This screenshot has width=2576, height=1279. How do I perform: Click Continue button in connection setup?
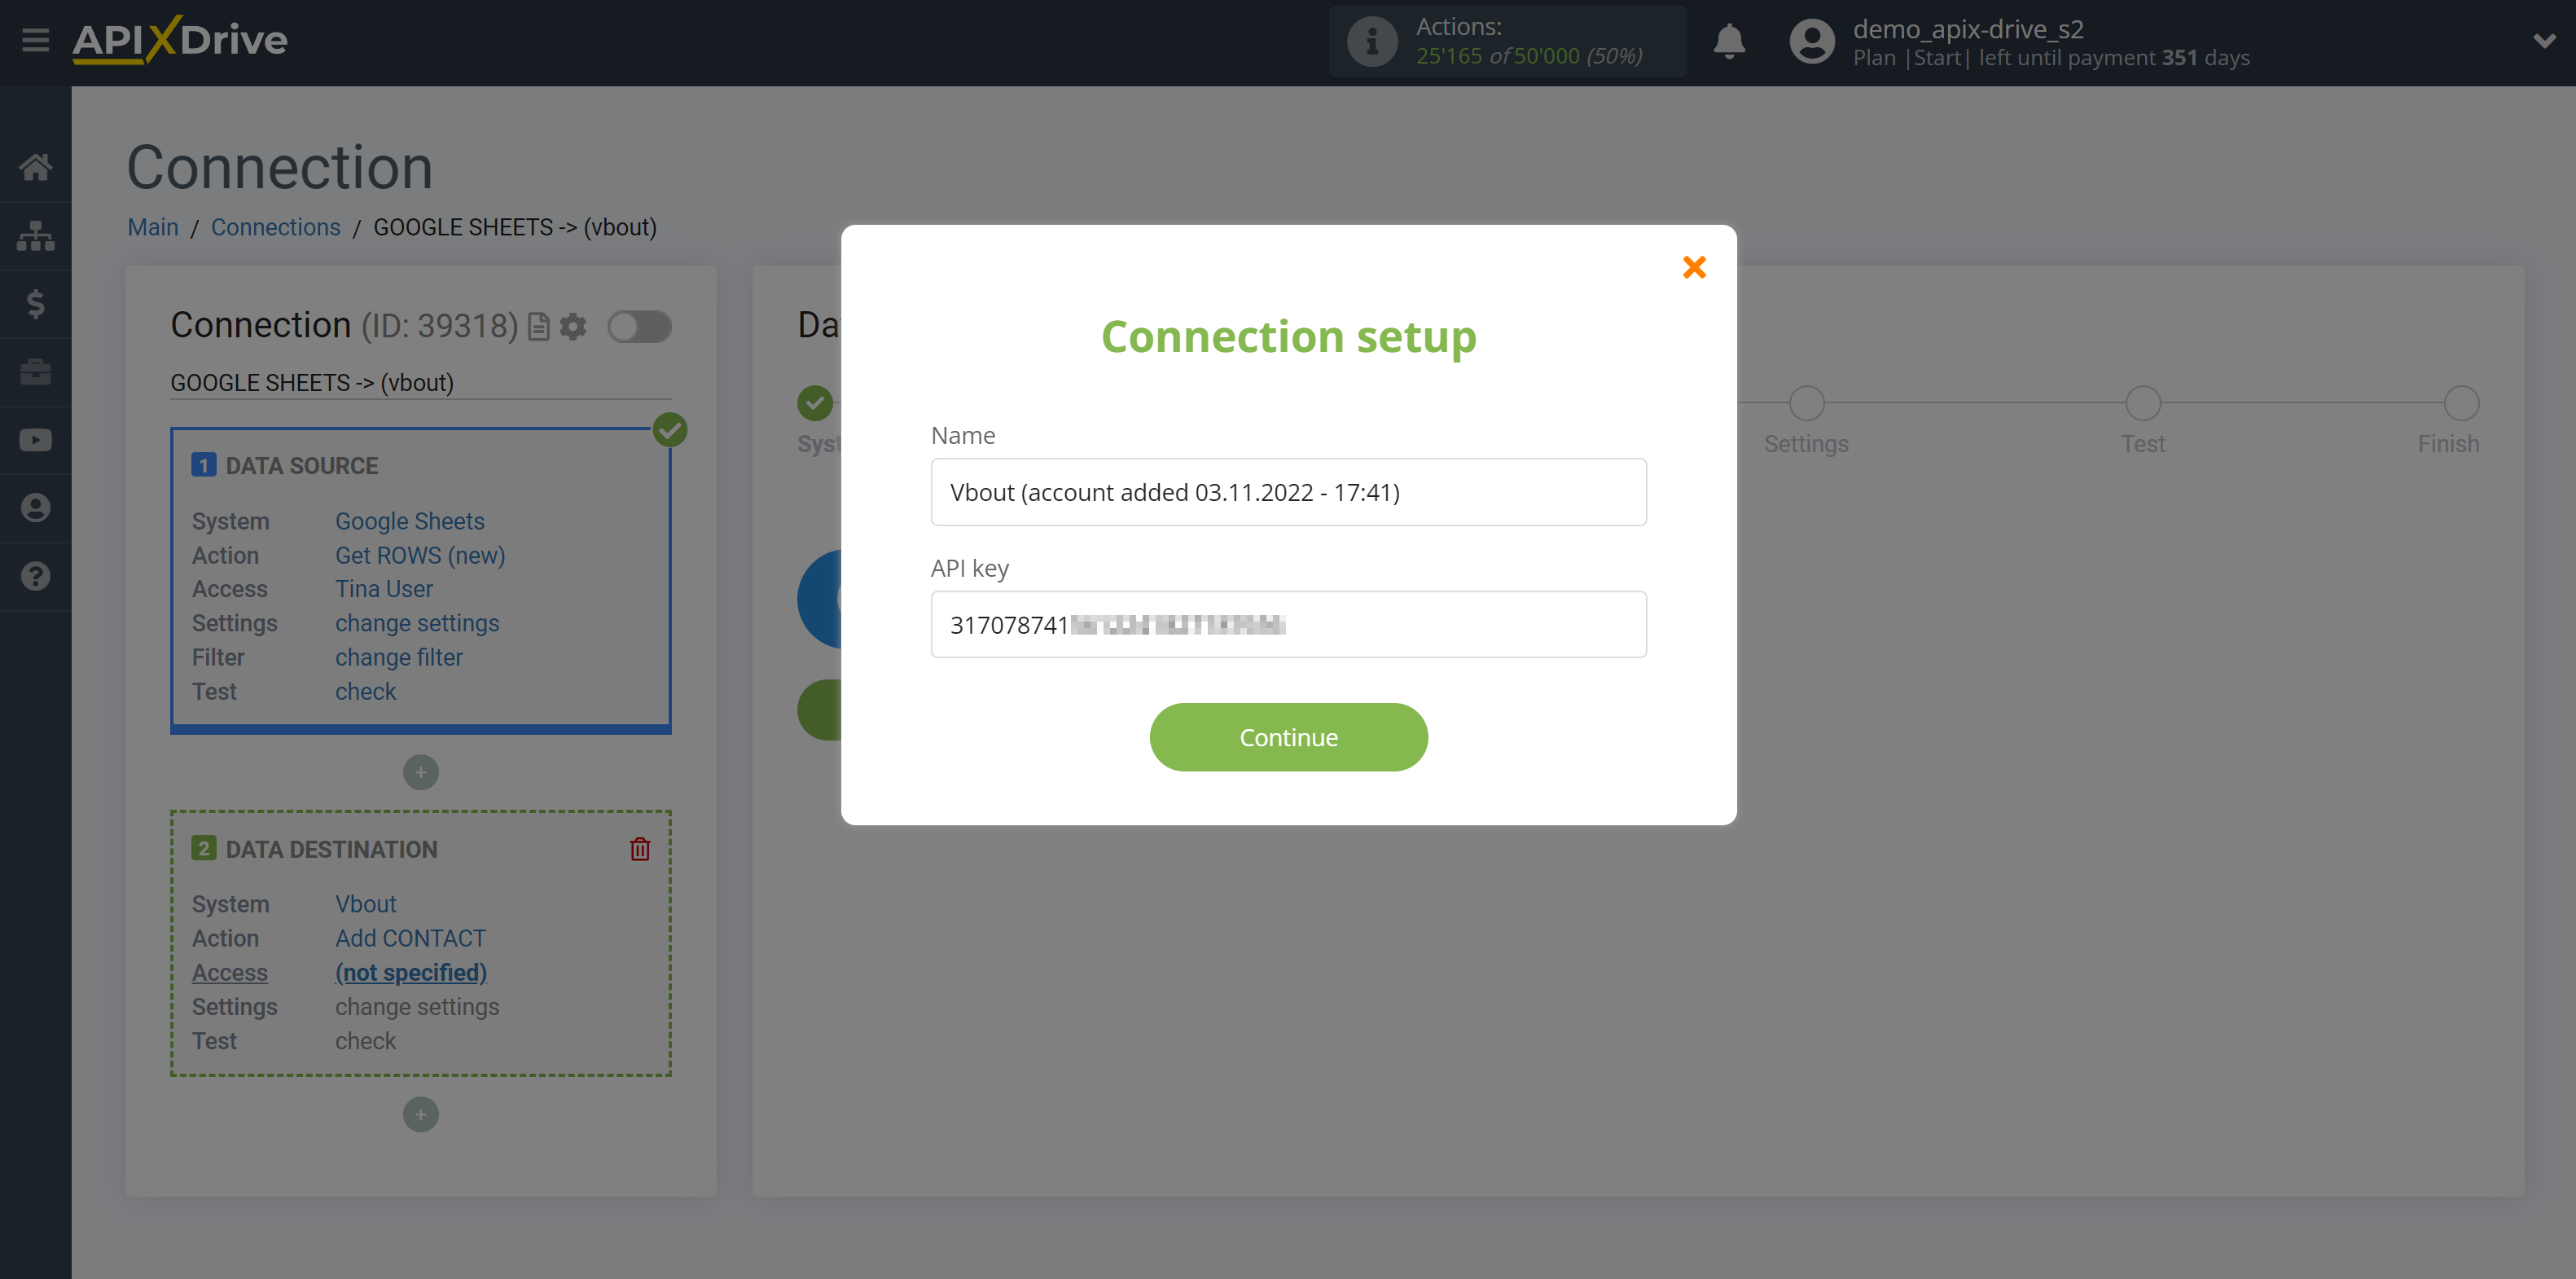click(1288, 736)
